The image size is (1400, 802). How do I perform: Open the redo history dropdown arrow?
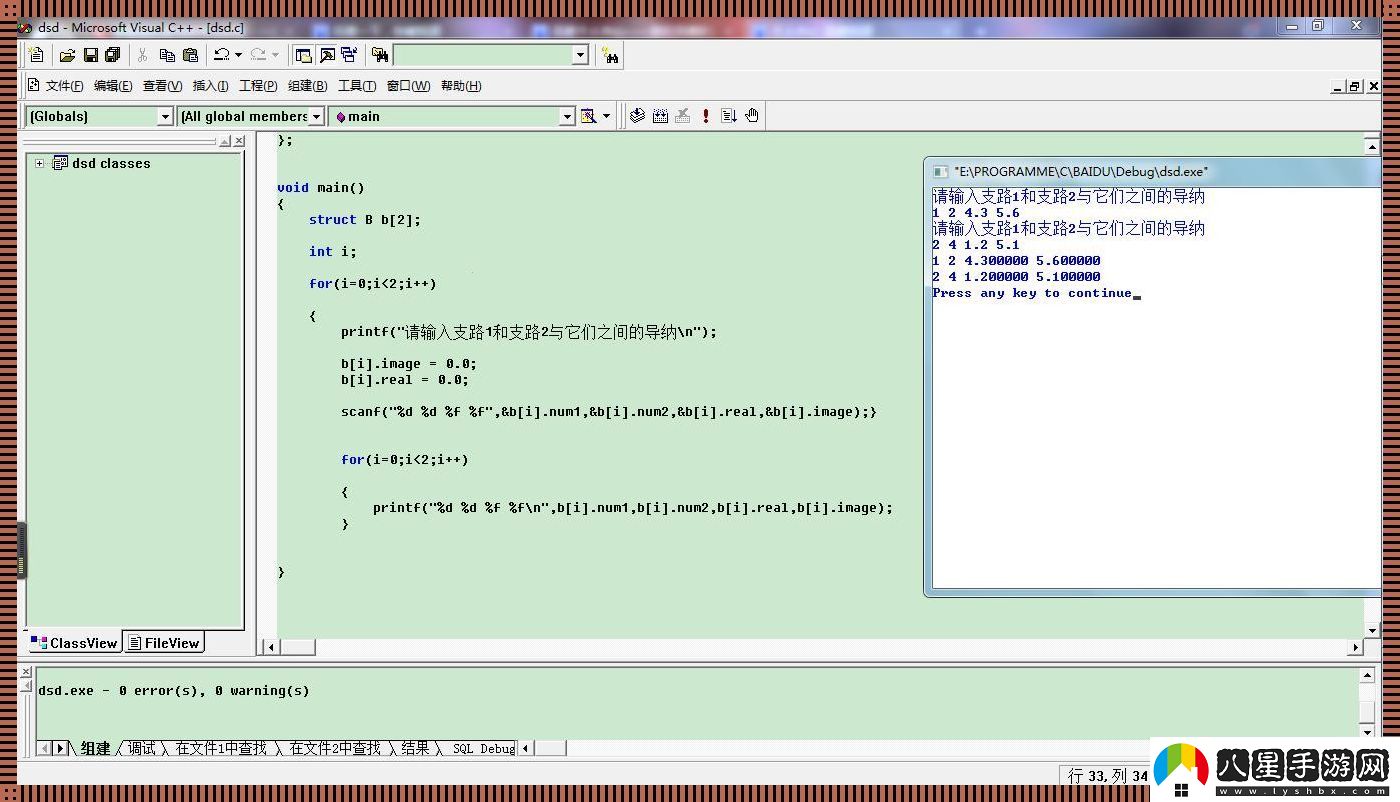click(x=275, y=55)
